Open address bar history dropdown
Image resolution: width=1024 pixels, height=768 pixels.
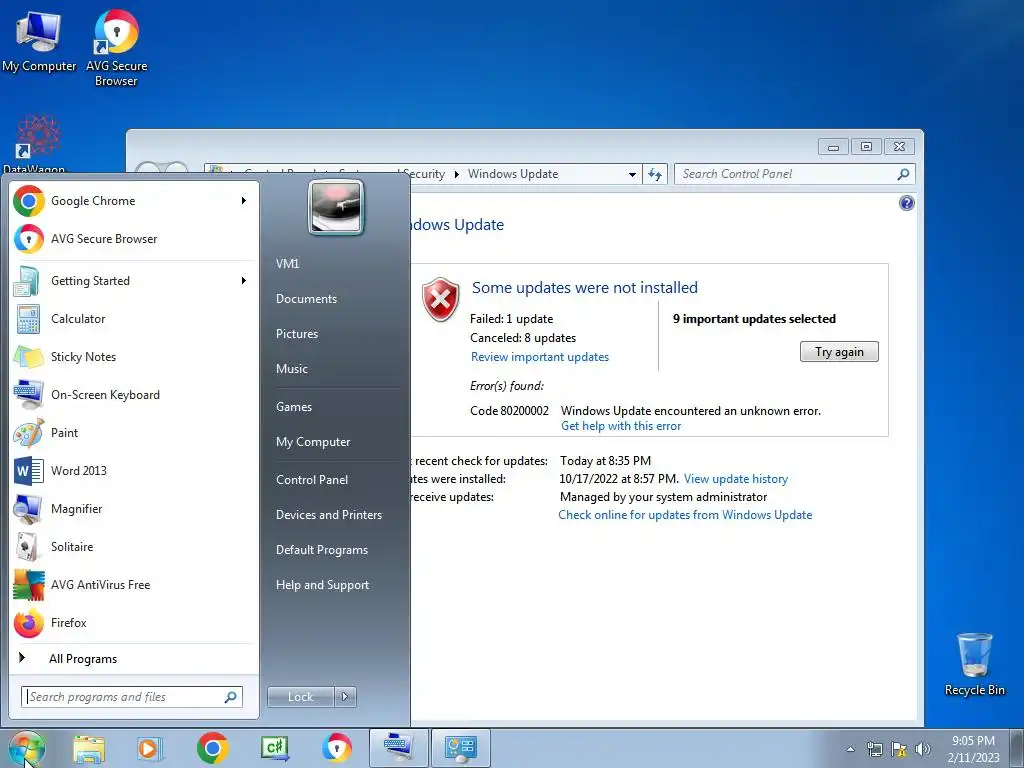(x=632, y=174)
